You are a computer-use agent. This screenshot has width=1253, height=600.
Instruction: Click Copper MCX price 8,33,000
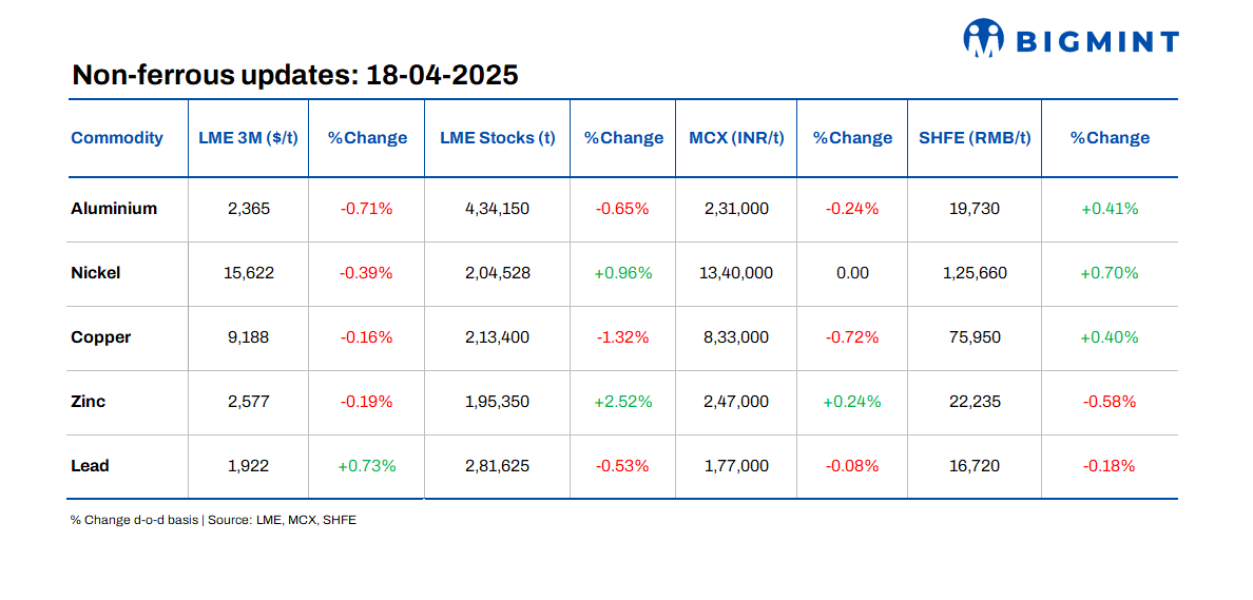pos(736,337)
